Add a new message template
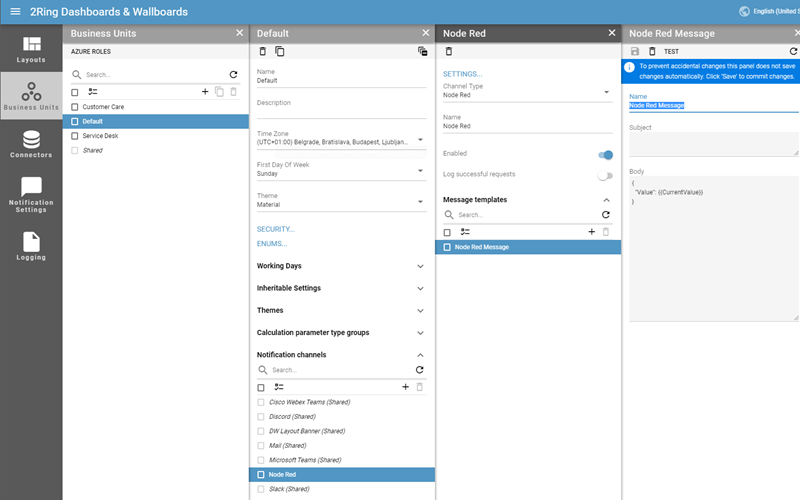Screen dimensions: 800x500 [591, 232]
